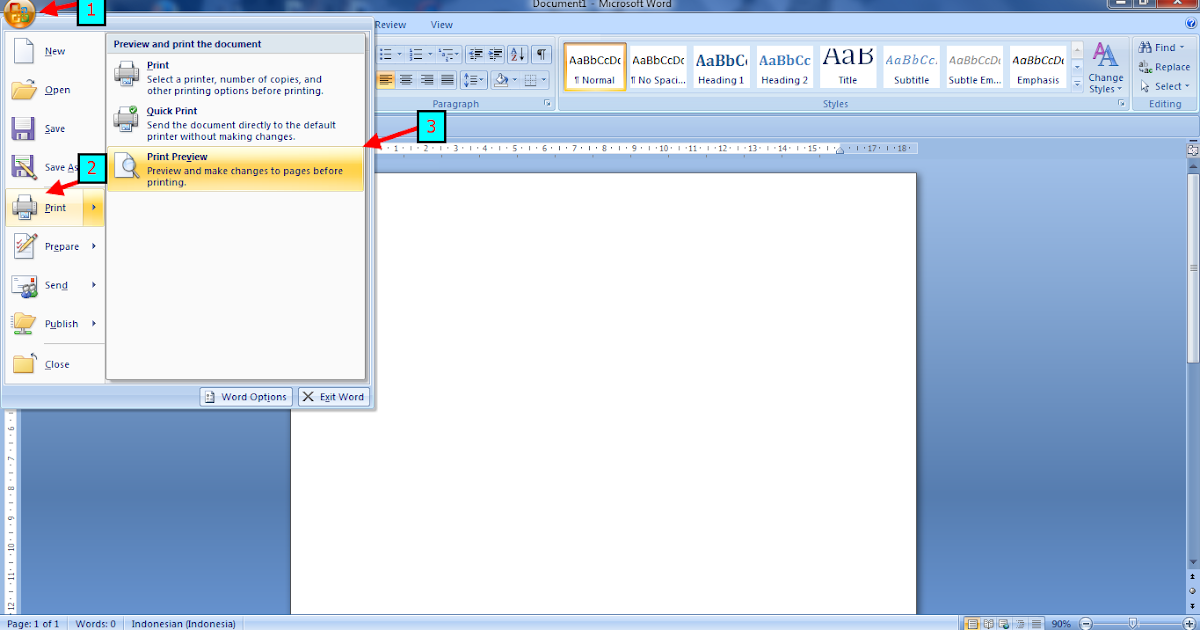Click the Borders icon
Screen dimensions: 1200x630
tap(531, 80)
